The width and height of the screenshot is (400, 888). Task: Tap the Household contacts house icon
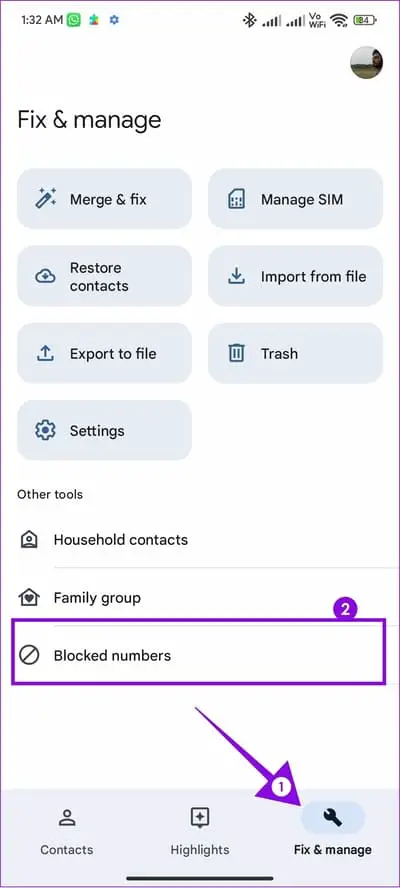click(29, 540)
